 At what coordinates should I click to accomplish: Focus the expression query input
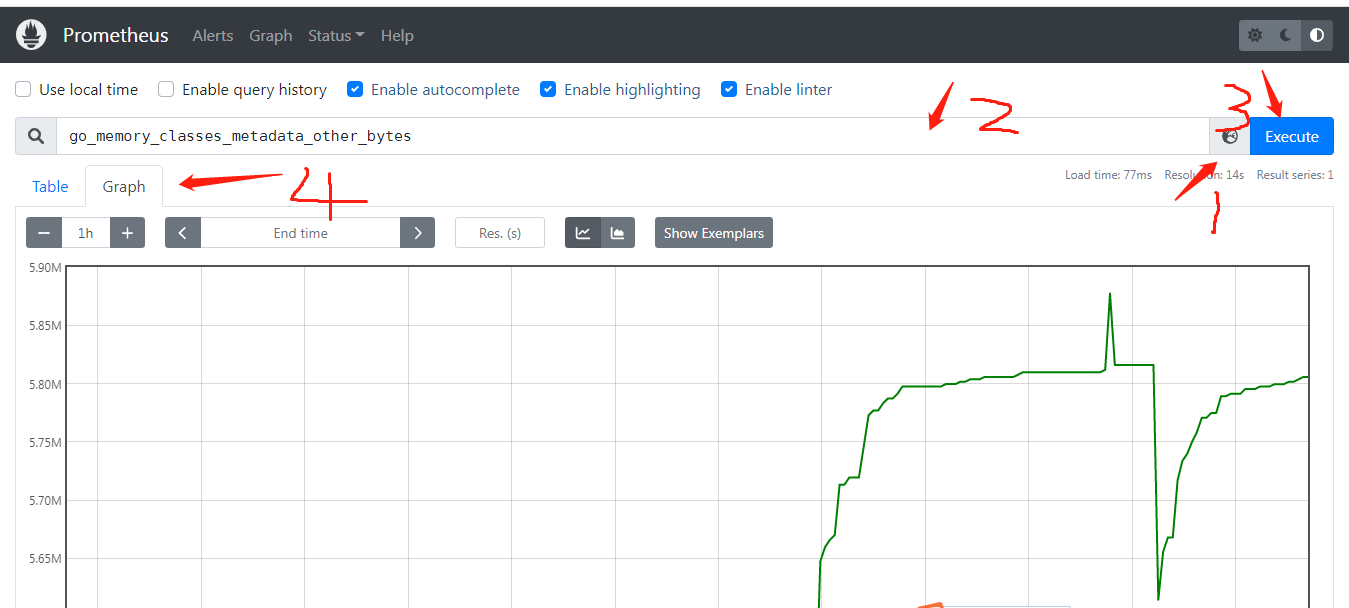coord(633,136)
